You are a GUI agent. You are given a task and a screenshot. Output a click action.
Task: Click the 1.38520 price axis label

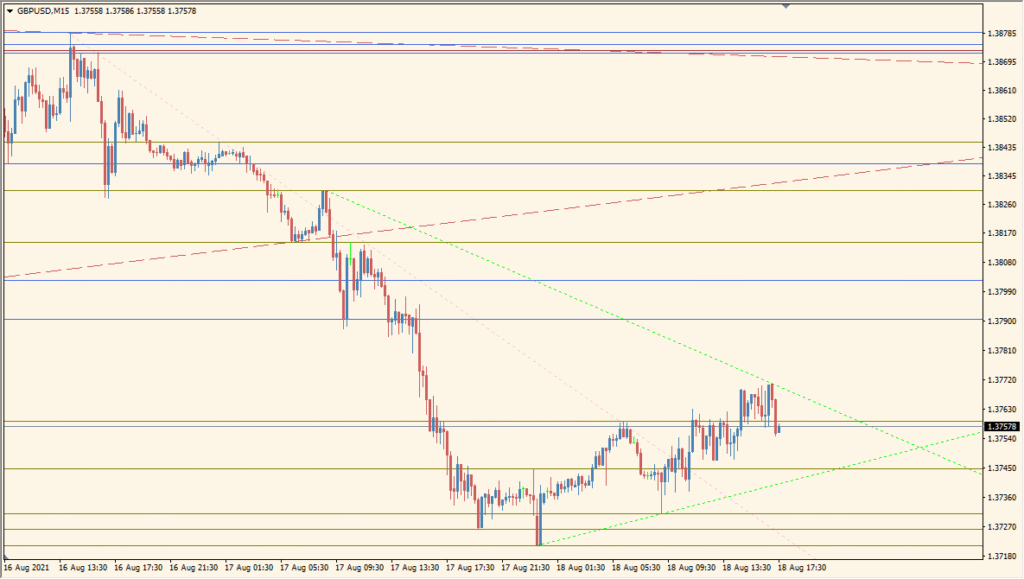tap(1002, 119)
